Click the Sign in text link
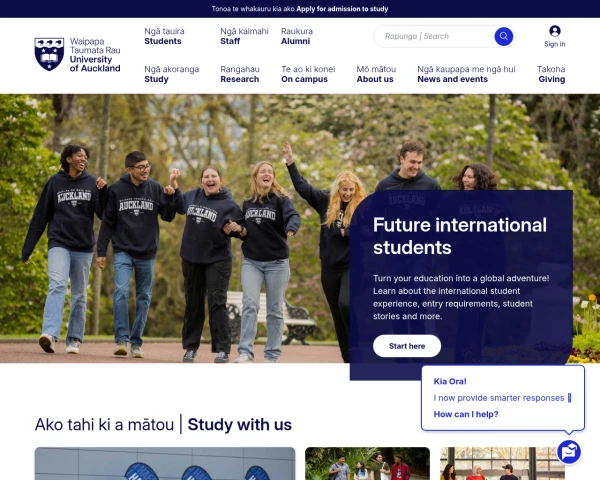The height and width of the screenshot is (480, 600). (x=554, y=44)
